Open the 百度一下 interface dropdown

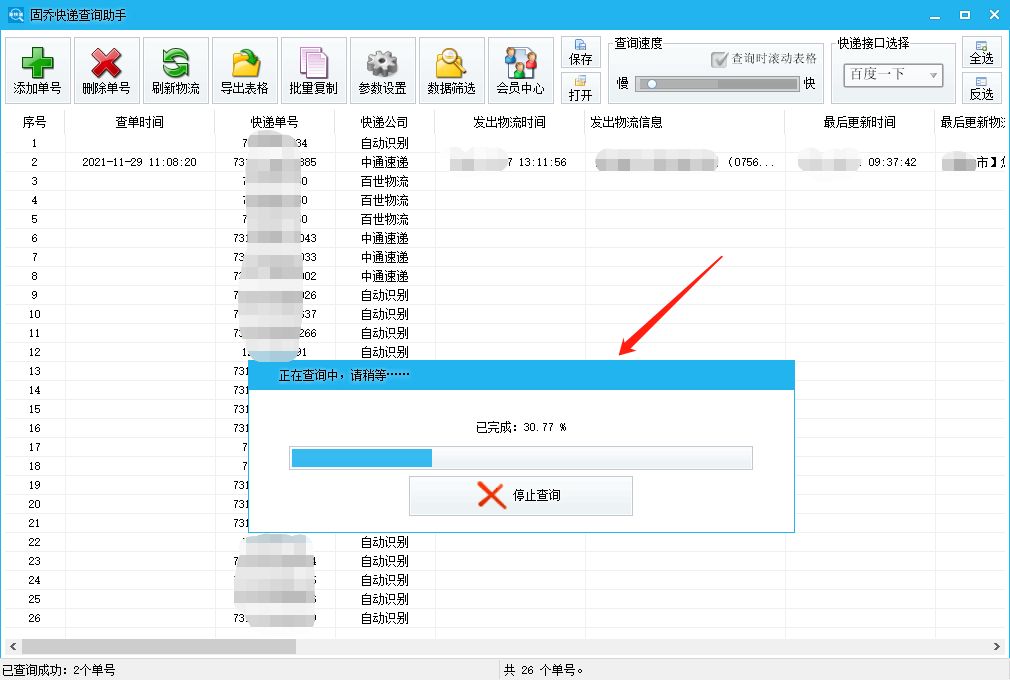click(893, 75)
